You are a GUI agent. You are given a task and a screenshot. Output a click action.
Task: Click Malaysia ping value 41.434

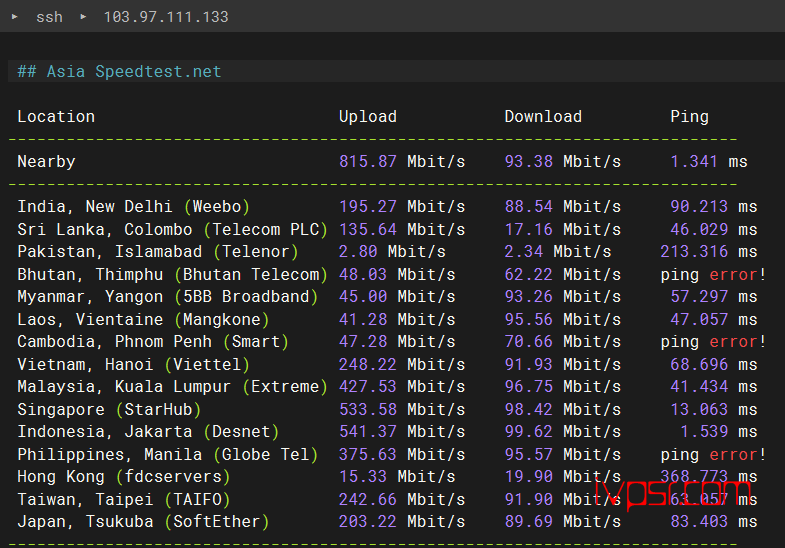point(699,387)
